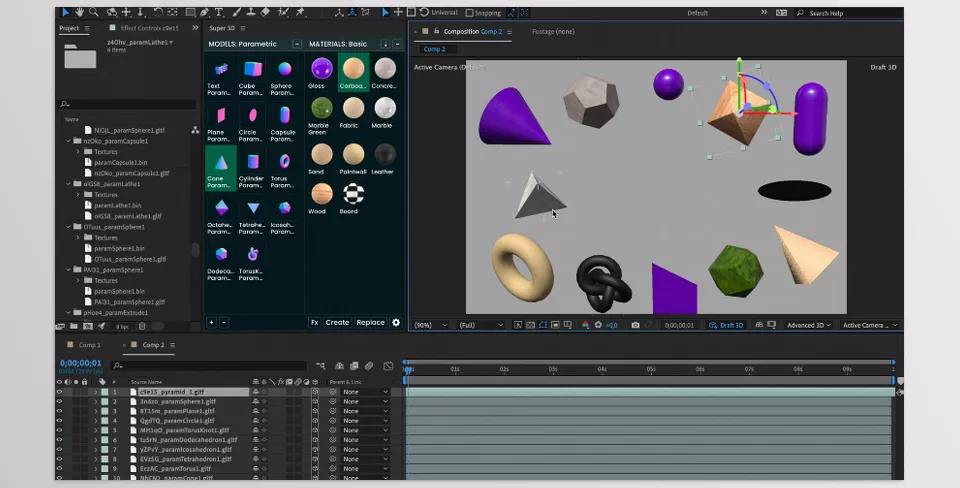Open Super 3D settings gear
The image size is (960, 488).
pyautogui.click(x=396, y=322)
